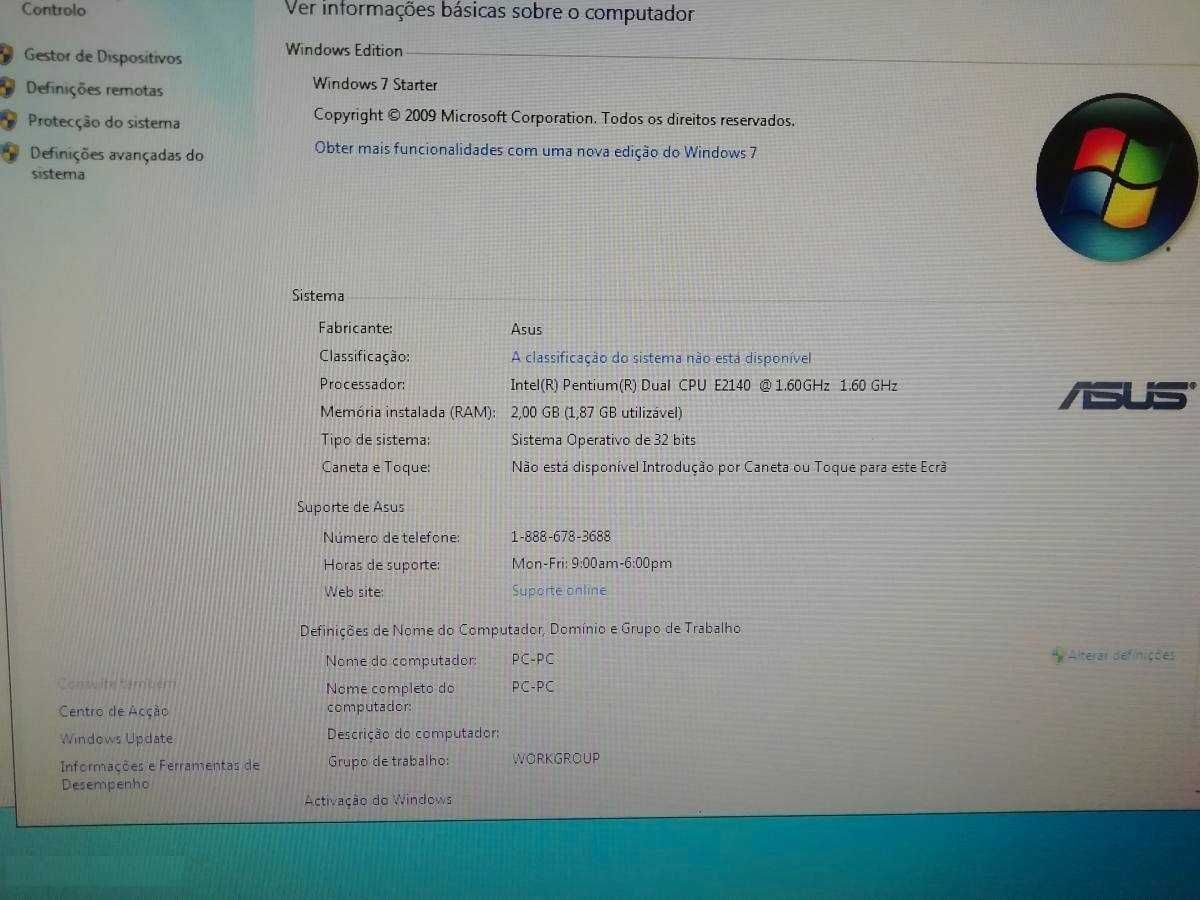Click 'Classificação:' label

[x=365, y=356]
